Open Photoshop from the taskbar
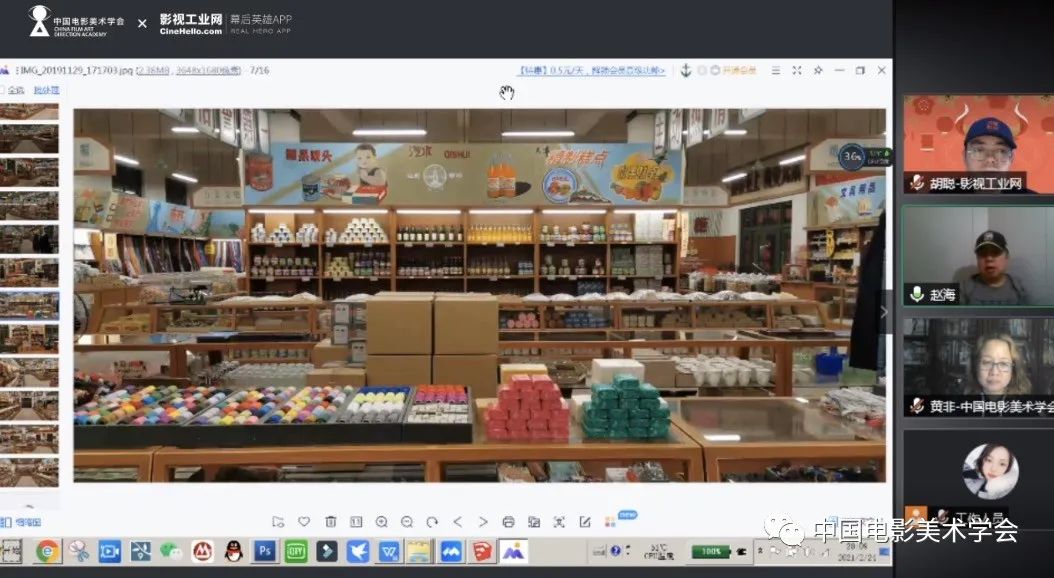 click(x=265, y=551)
